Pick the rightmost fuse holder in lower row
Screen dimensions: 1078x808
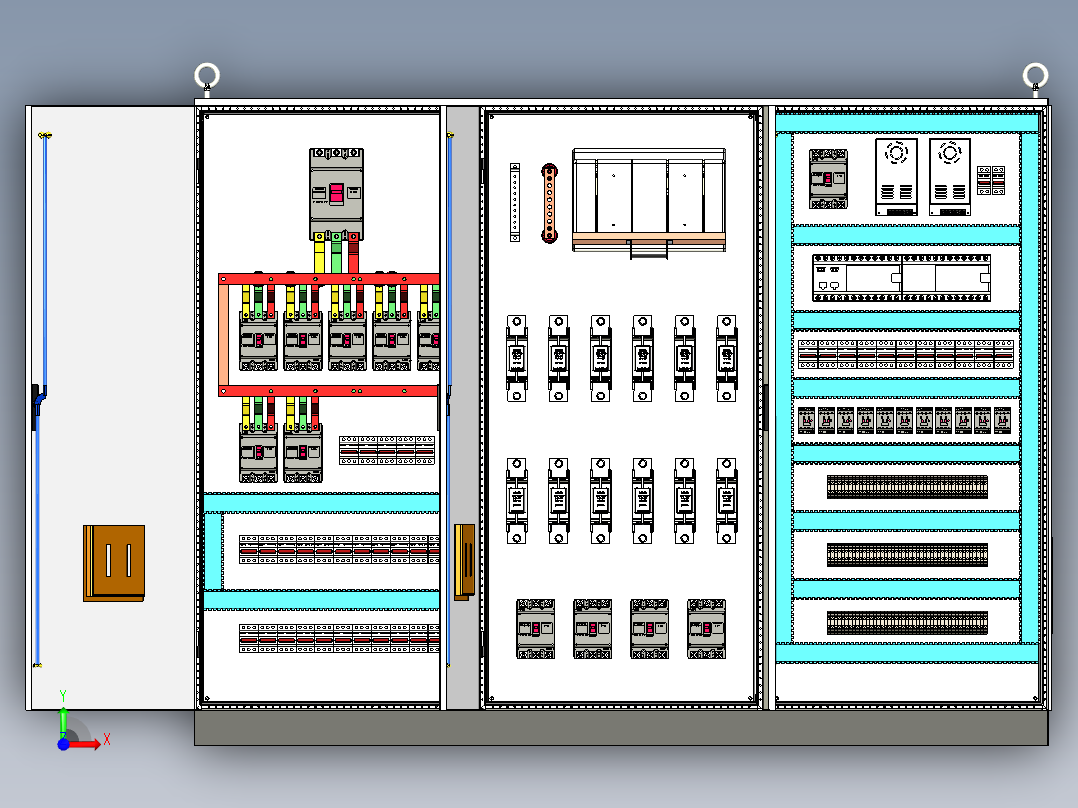click(x=727, y=501)
